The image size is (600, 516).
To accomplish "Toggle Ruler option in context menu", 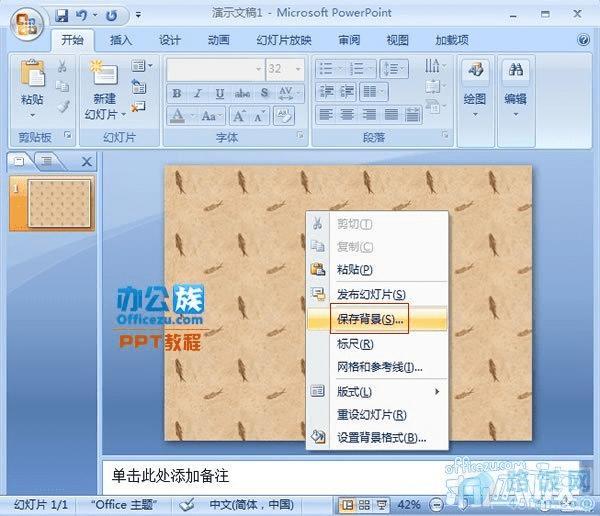I will 355,344.
